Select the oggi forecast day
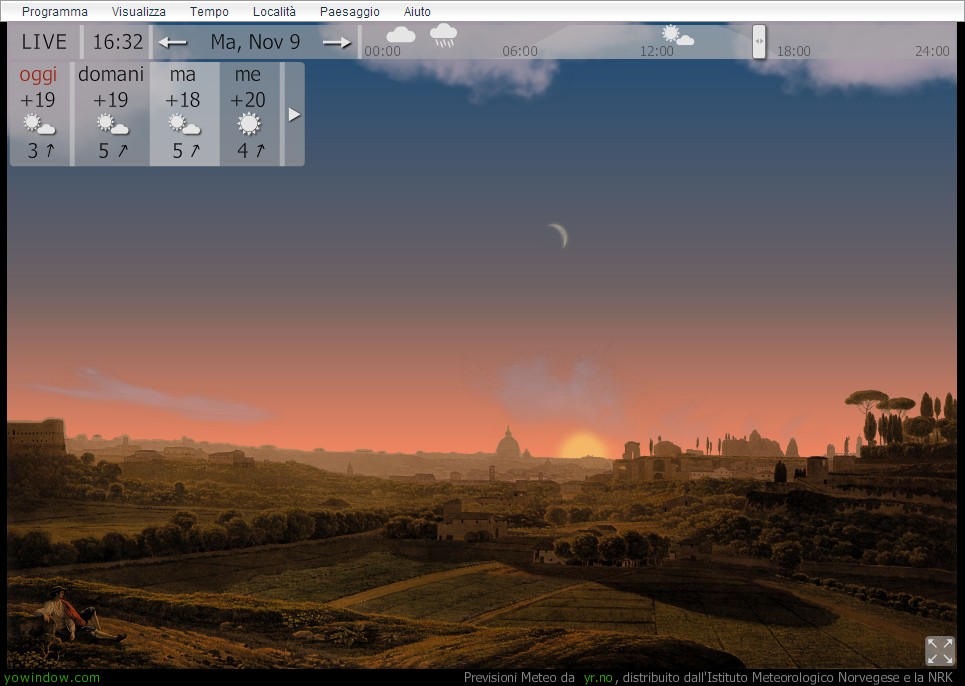This screenshot has height=686, width=965. coord(39,114)
